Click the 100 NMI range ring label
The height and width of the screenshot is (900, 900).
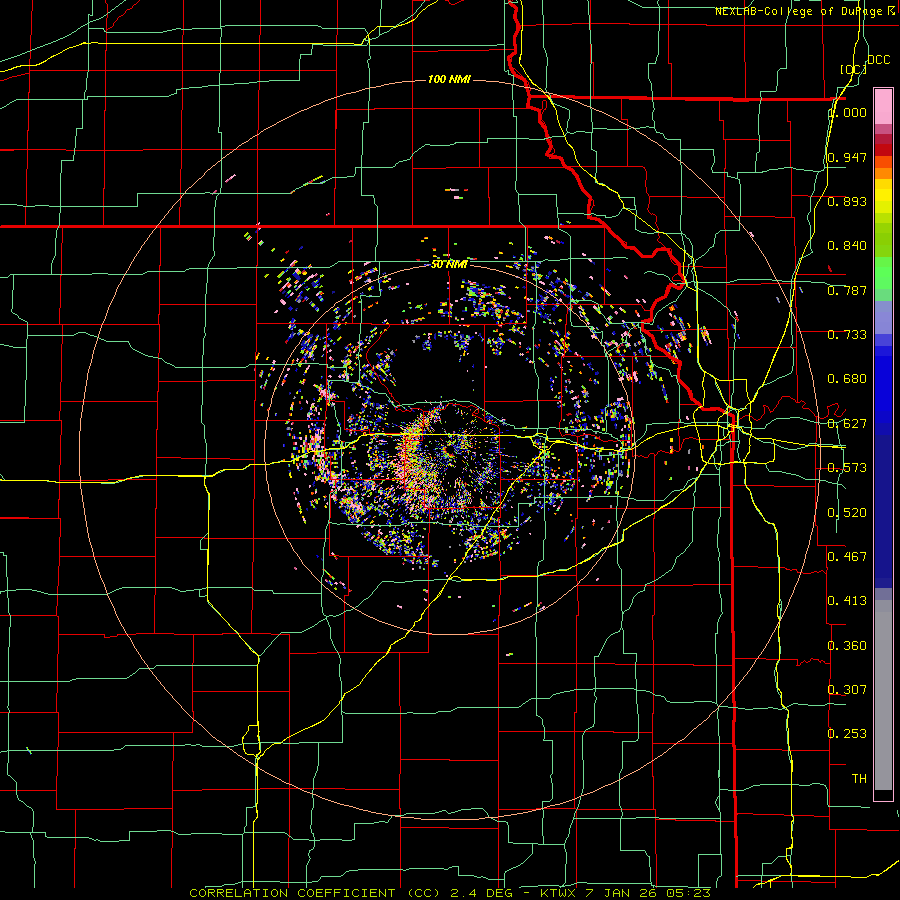pyautogui.click(x=449, y=79)
